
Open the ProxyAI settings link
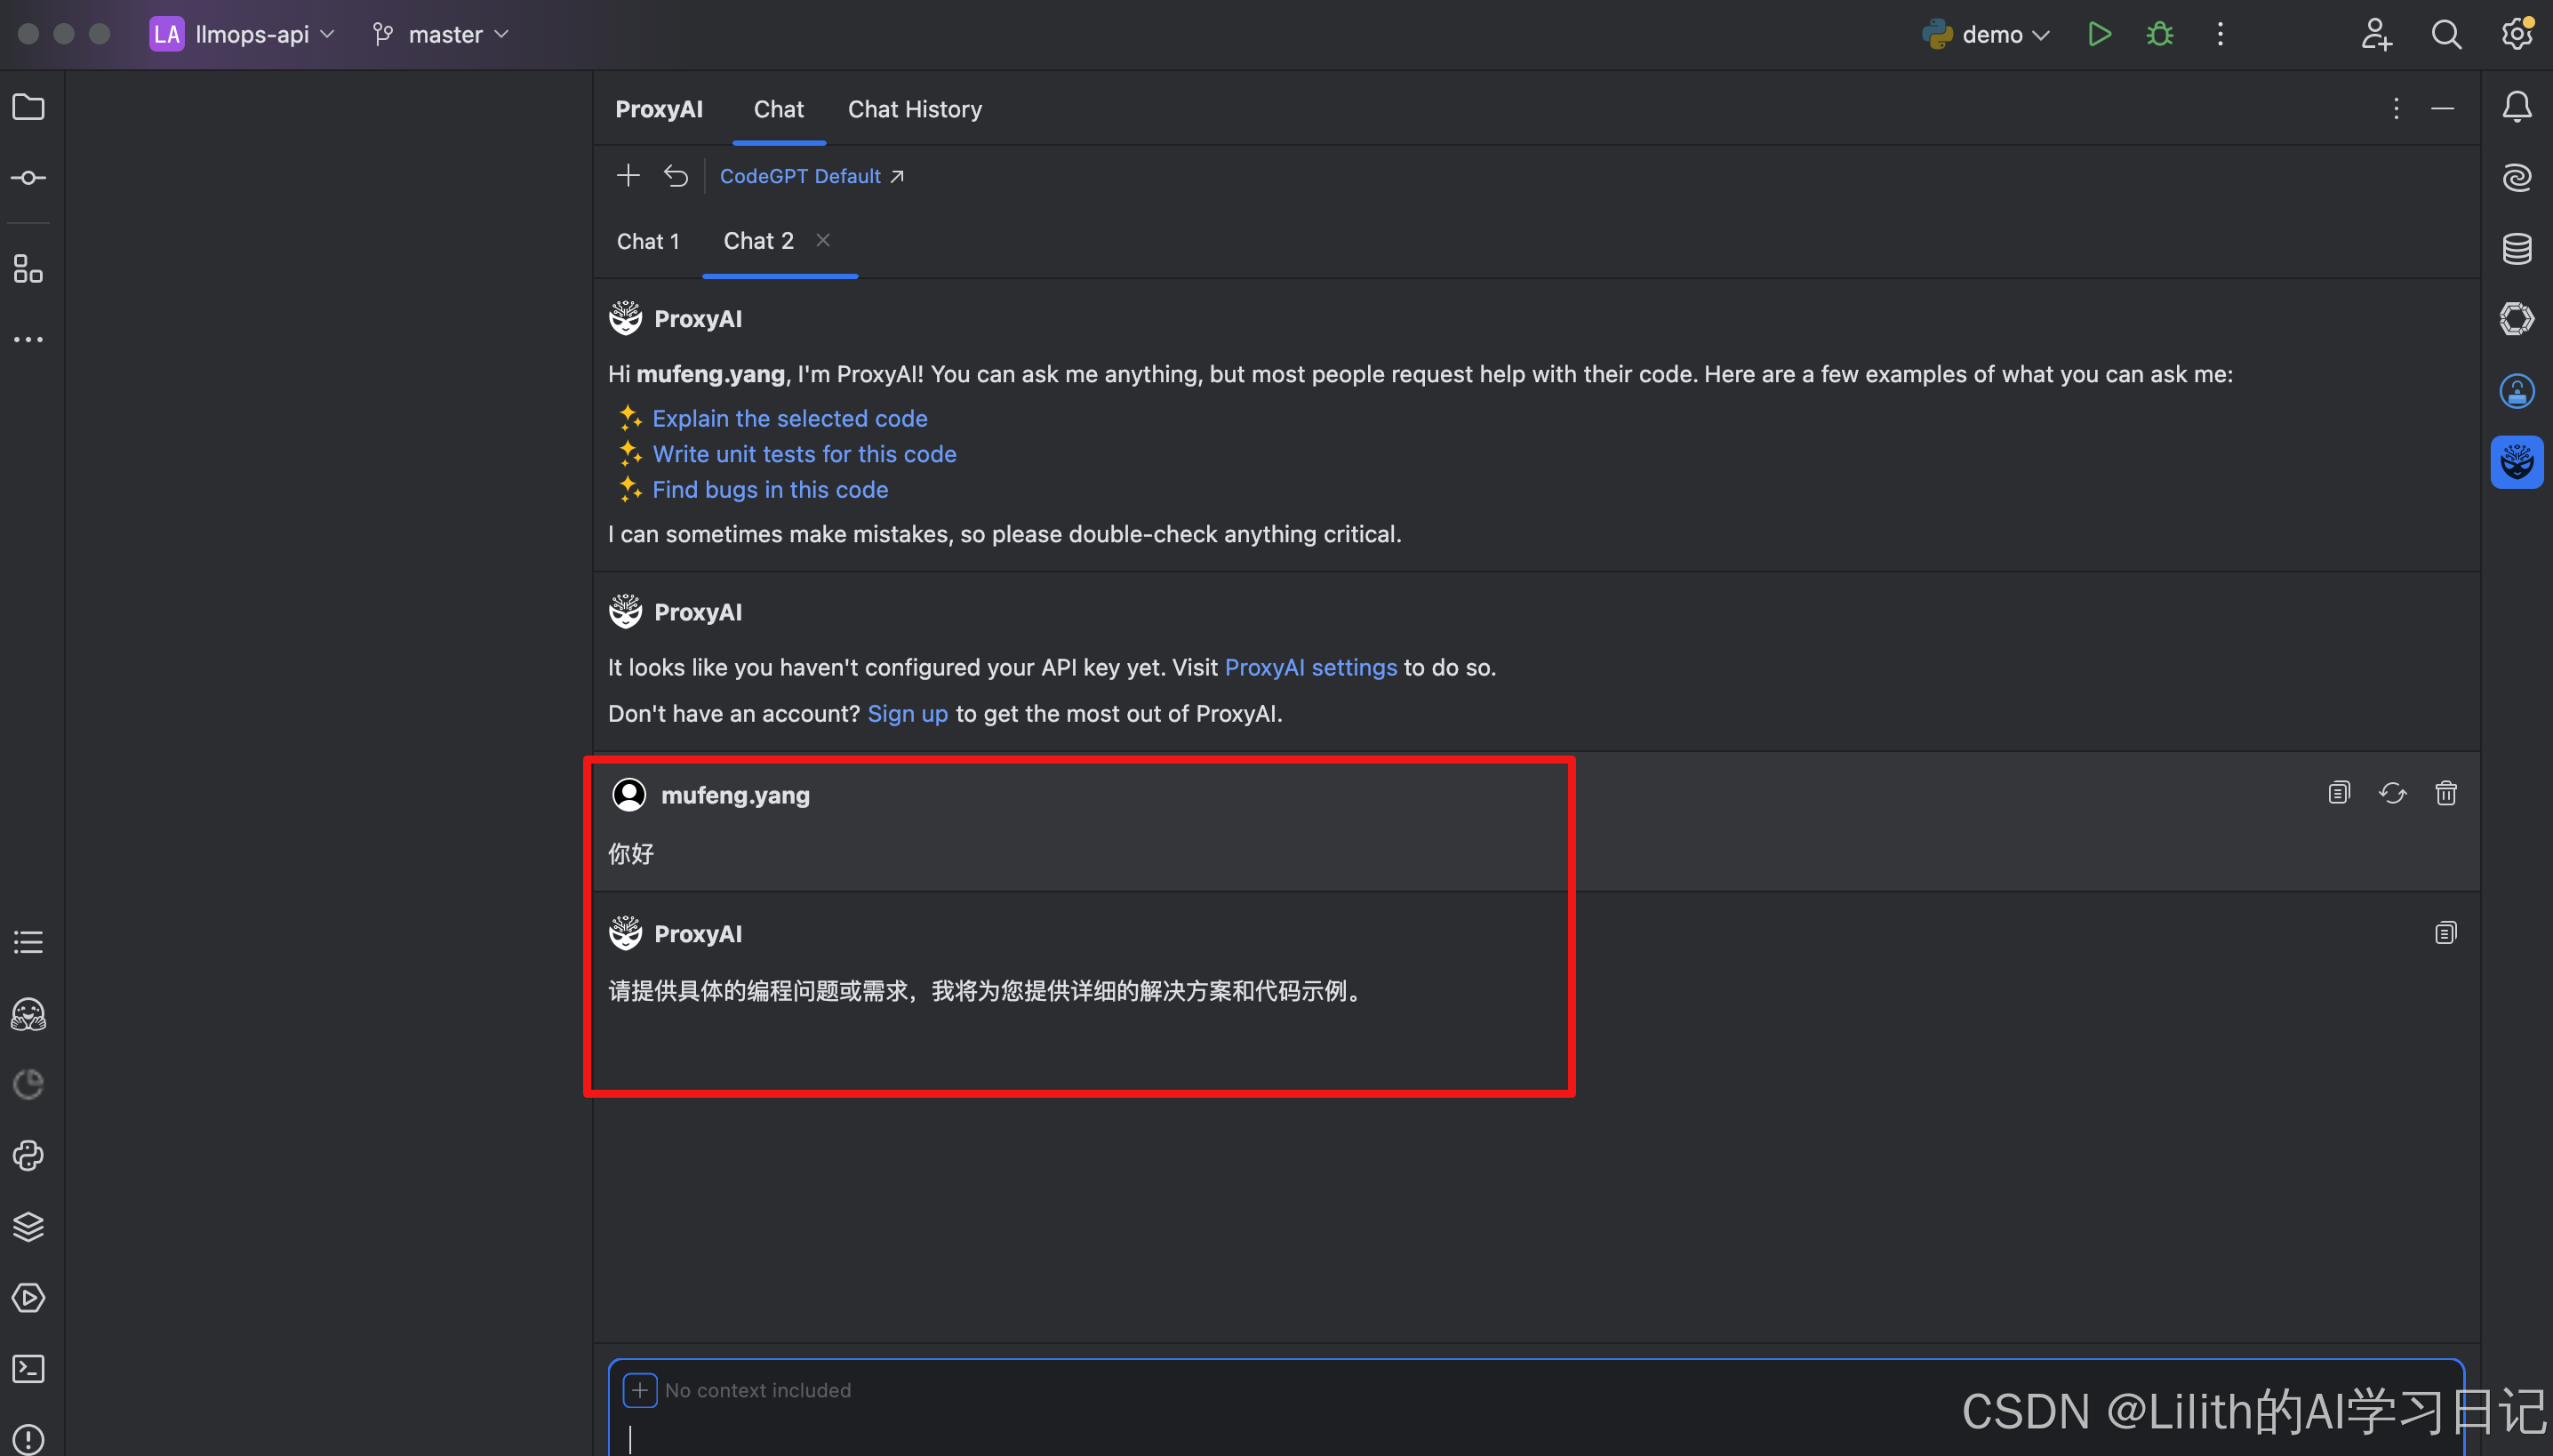click(1310, 667)
